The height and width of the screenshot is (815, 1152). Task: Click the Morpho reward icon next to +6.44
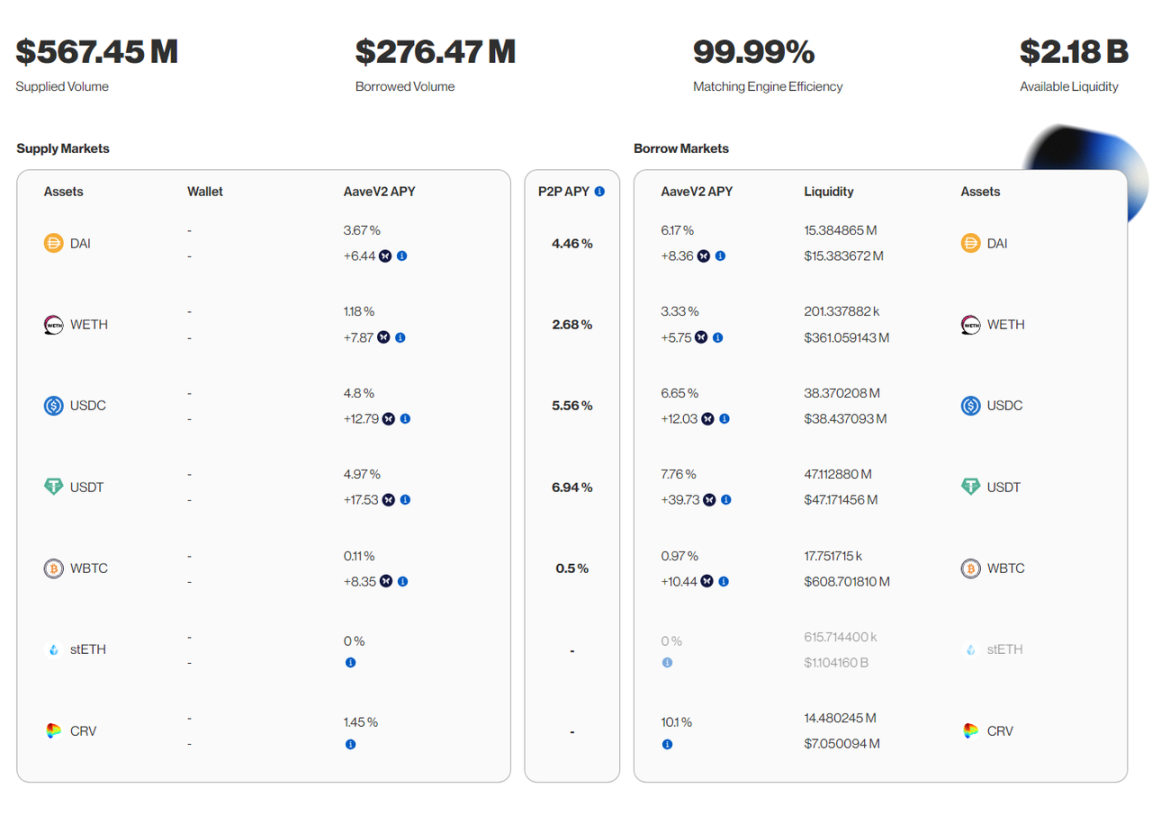[386, 256]
